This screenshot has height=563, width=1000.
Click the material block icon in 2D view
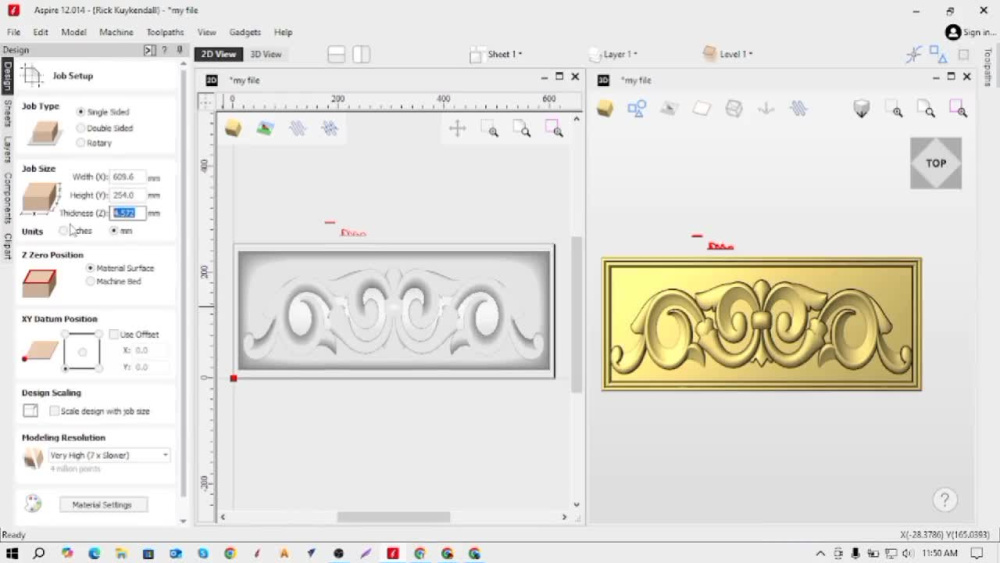click(233, 128)
